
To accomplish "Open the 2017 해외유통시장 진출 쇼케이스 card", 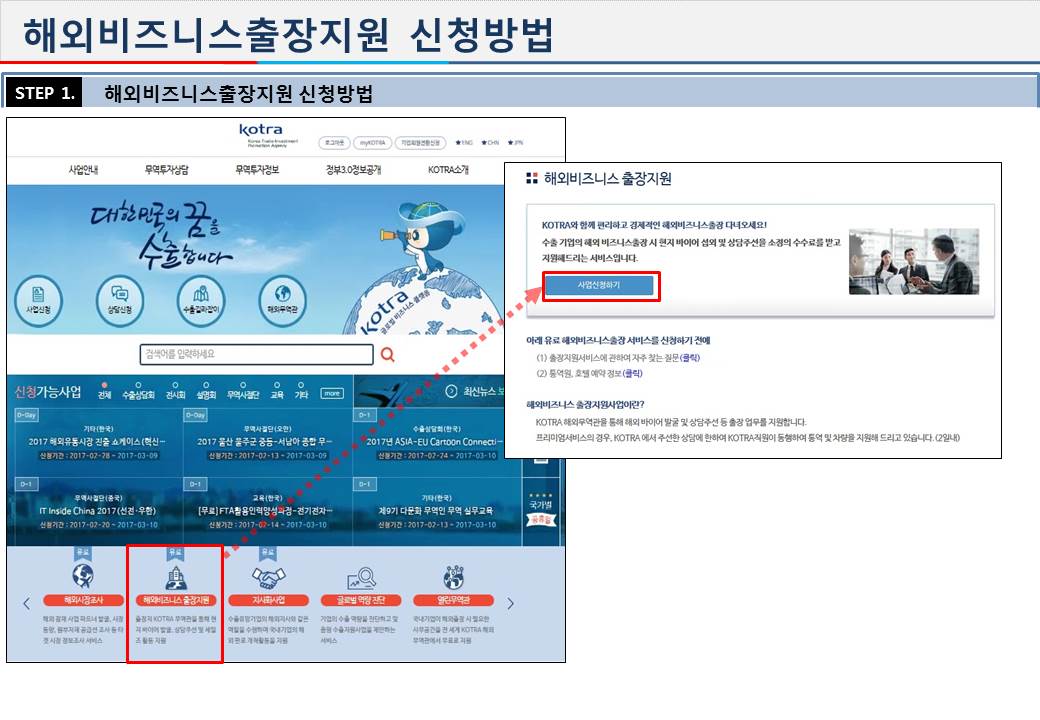I will pos(98,442).
